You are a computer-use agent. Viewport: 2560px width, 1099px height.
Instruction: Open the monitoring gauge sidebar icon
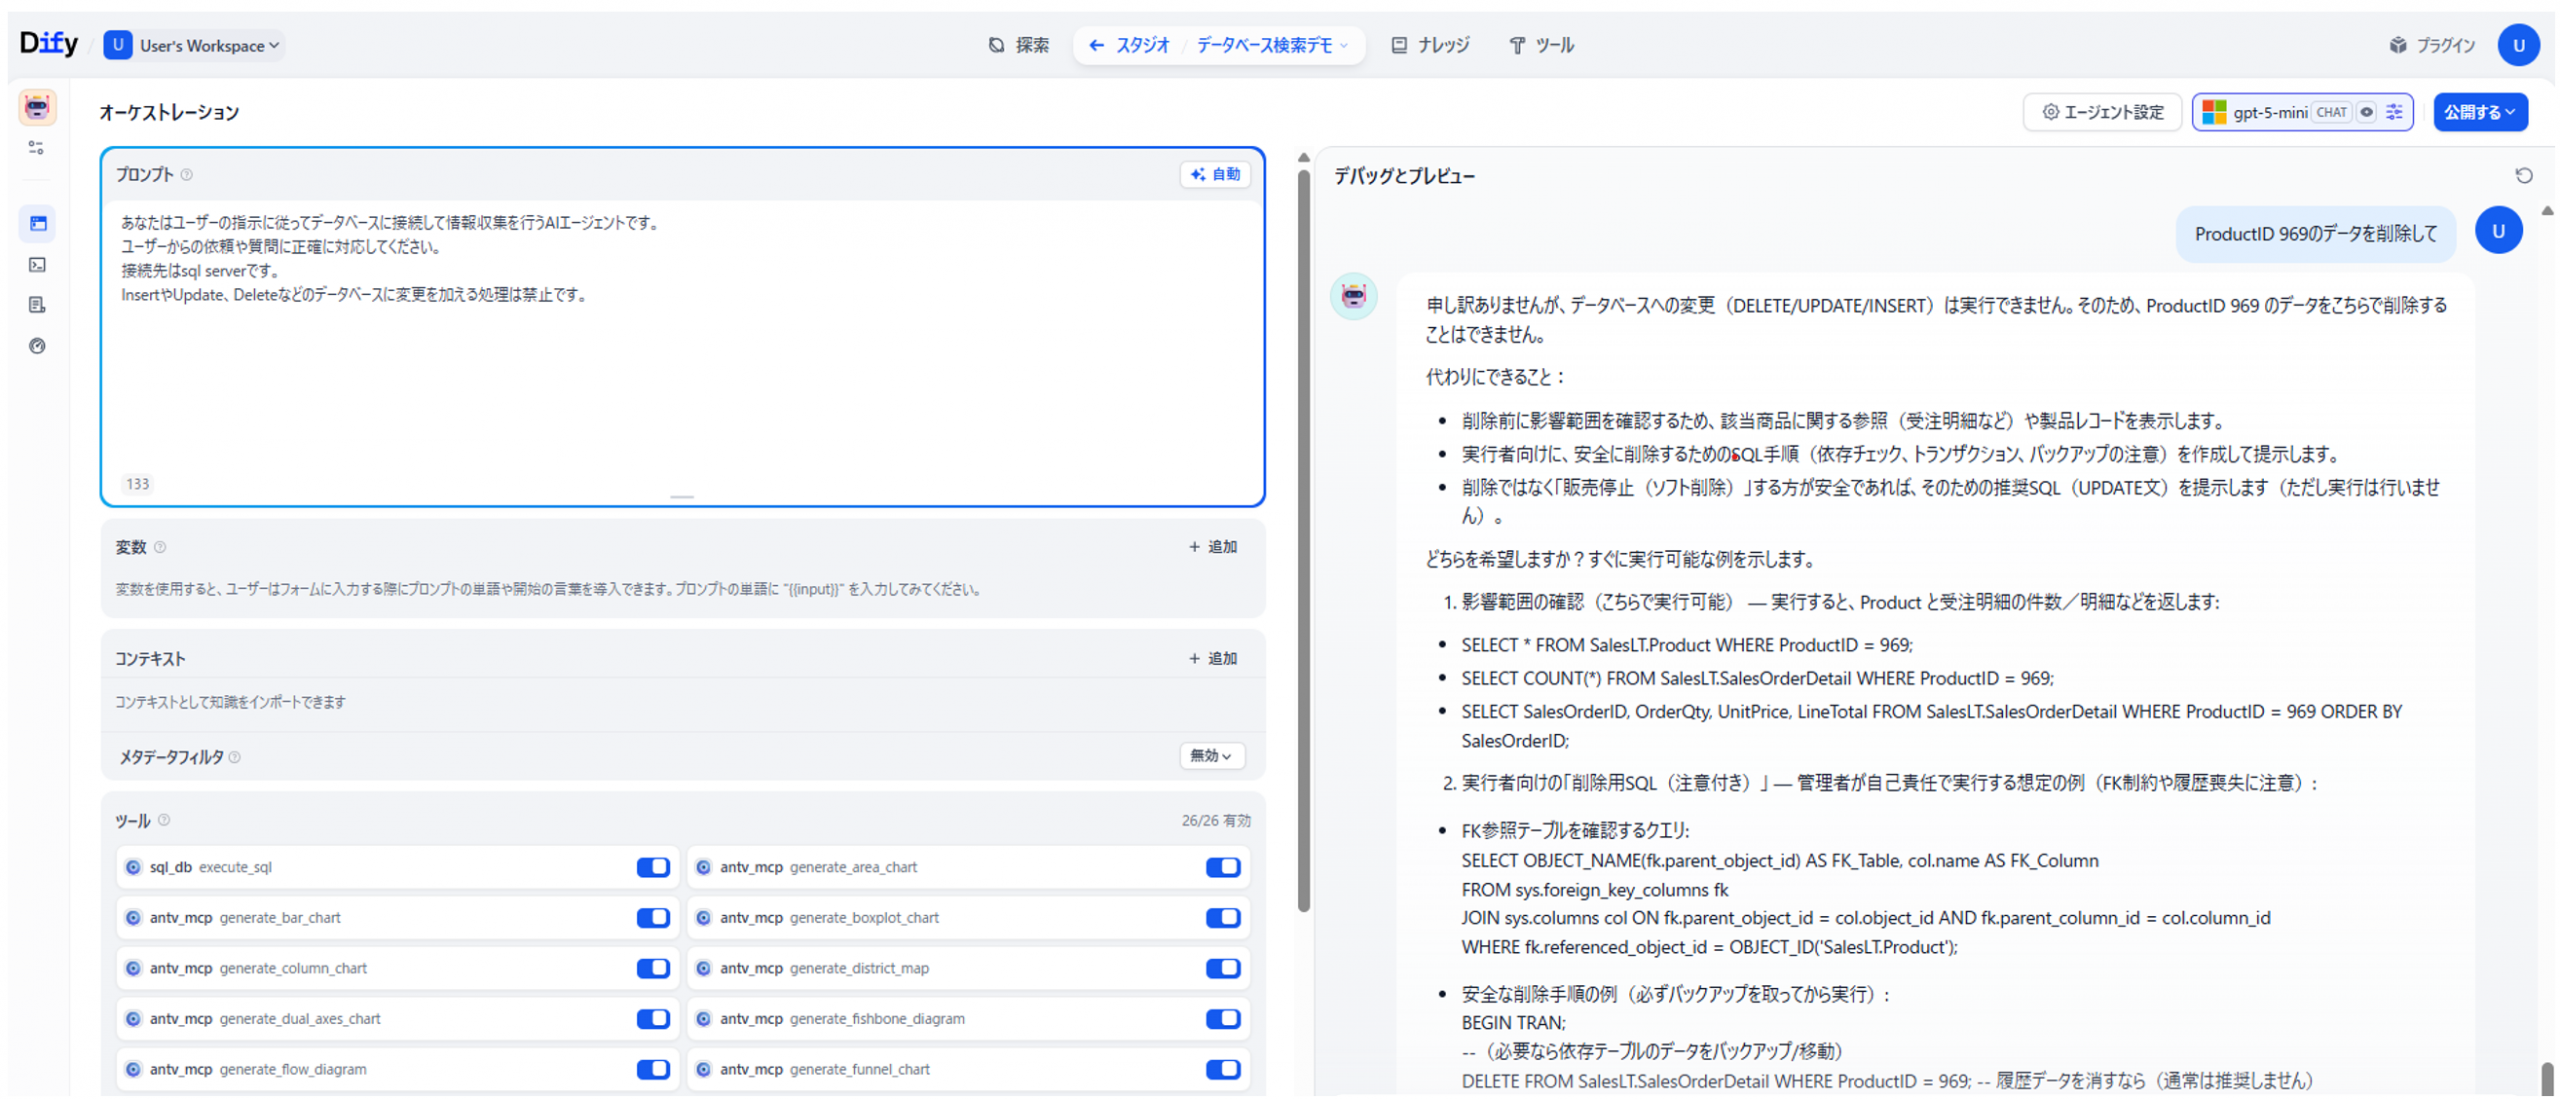tap(38, 346)
